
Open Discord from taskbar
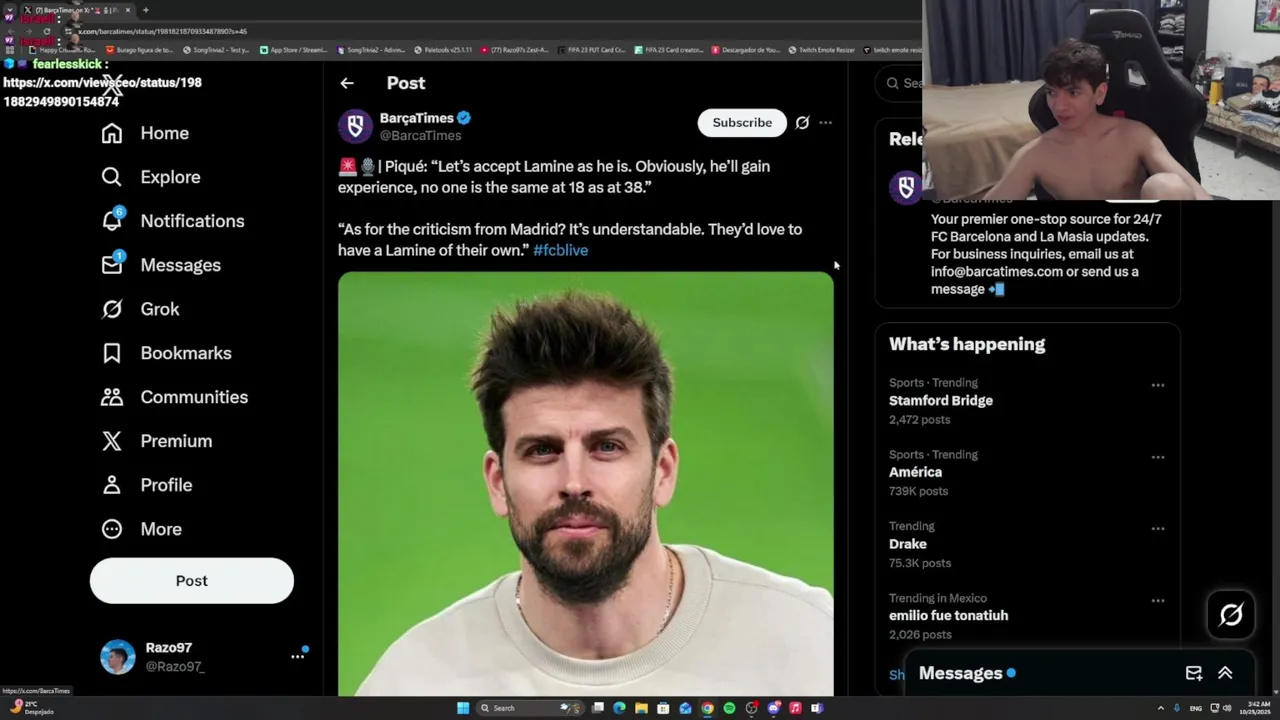point(773,708)
